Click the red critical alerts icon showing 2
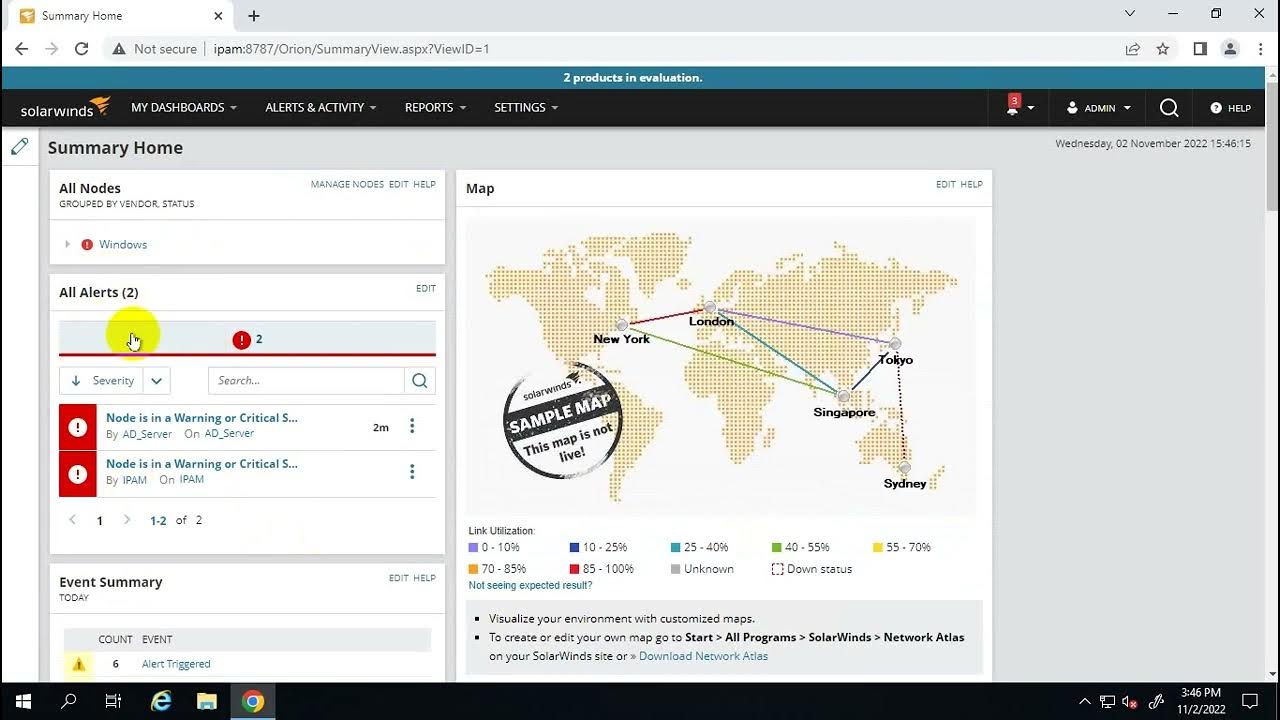 tap(241, 340)
